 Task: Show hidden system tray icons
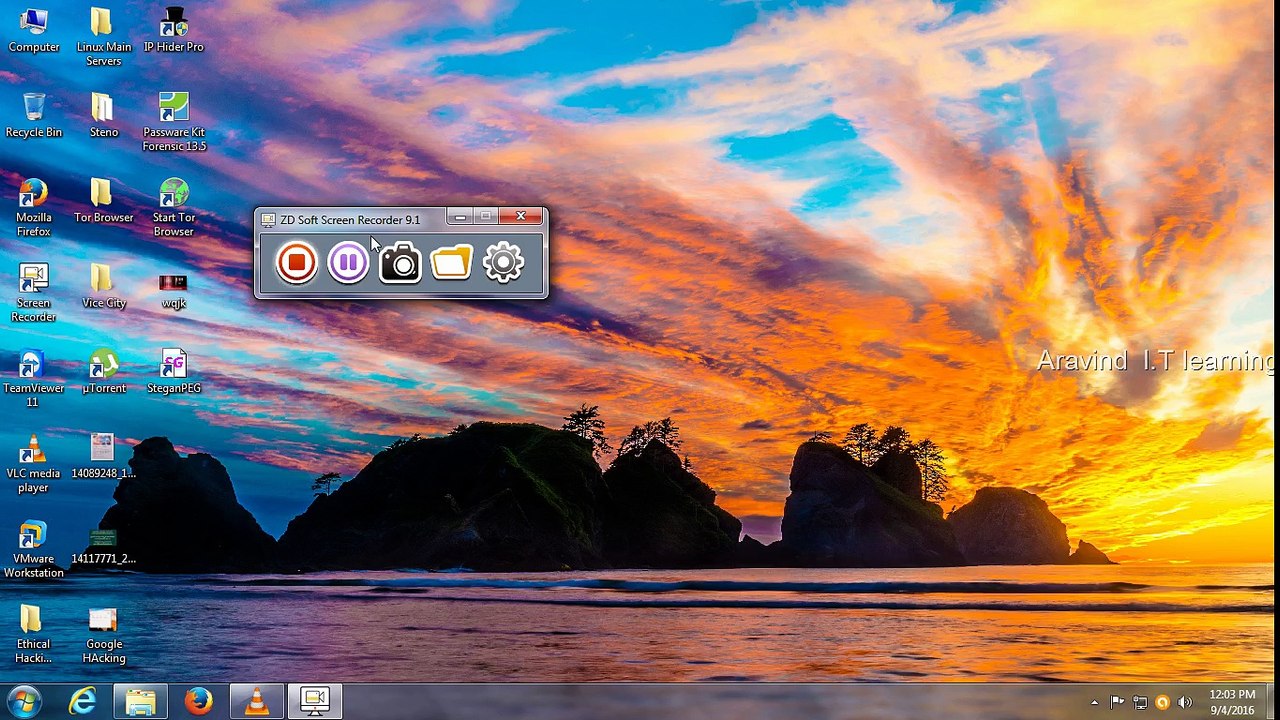(x=1094, y=702)
